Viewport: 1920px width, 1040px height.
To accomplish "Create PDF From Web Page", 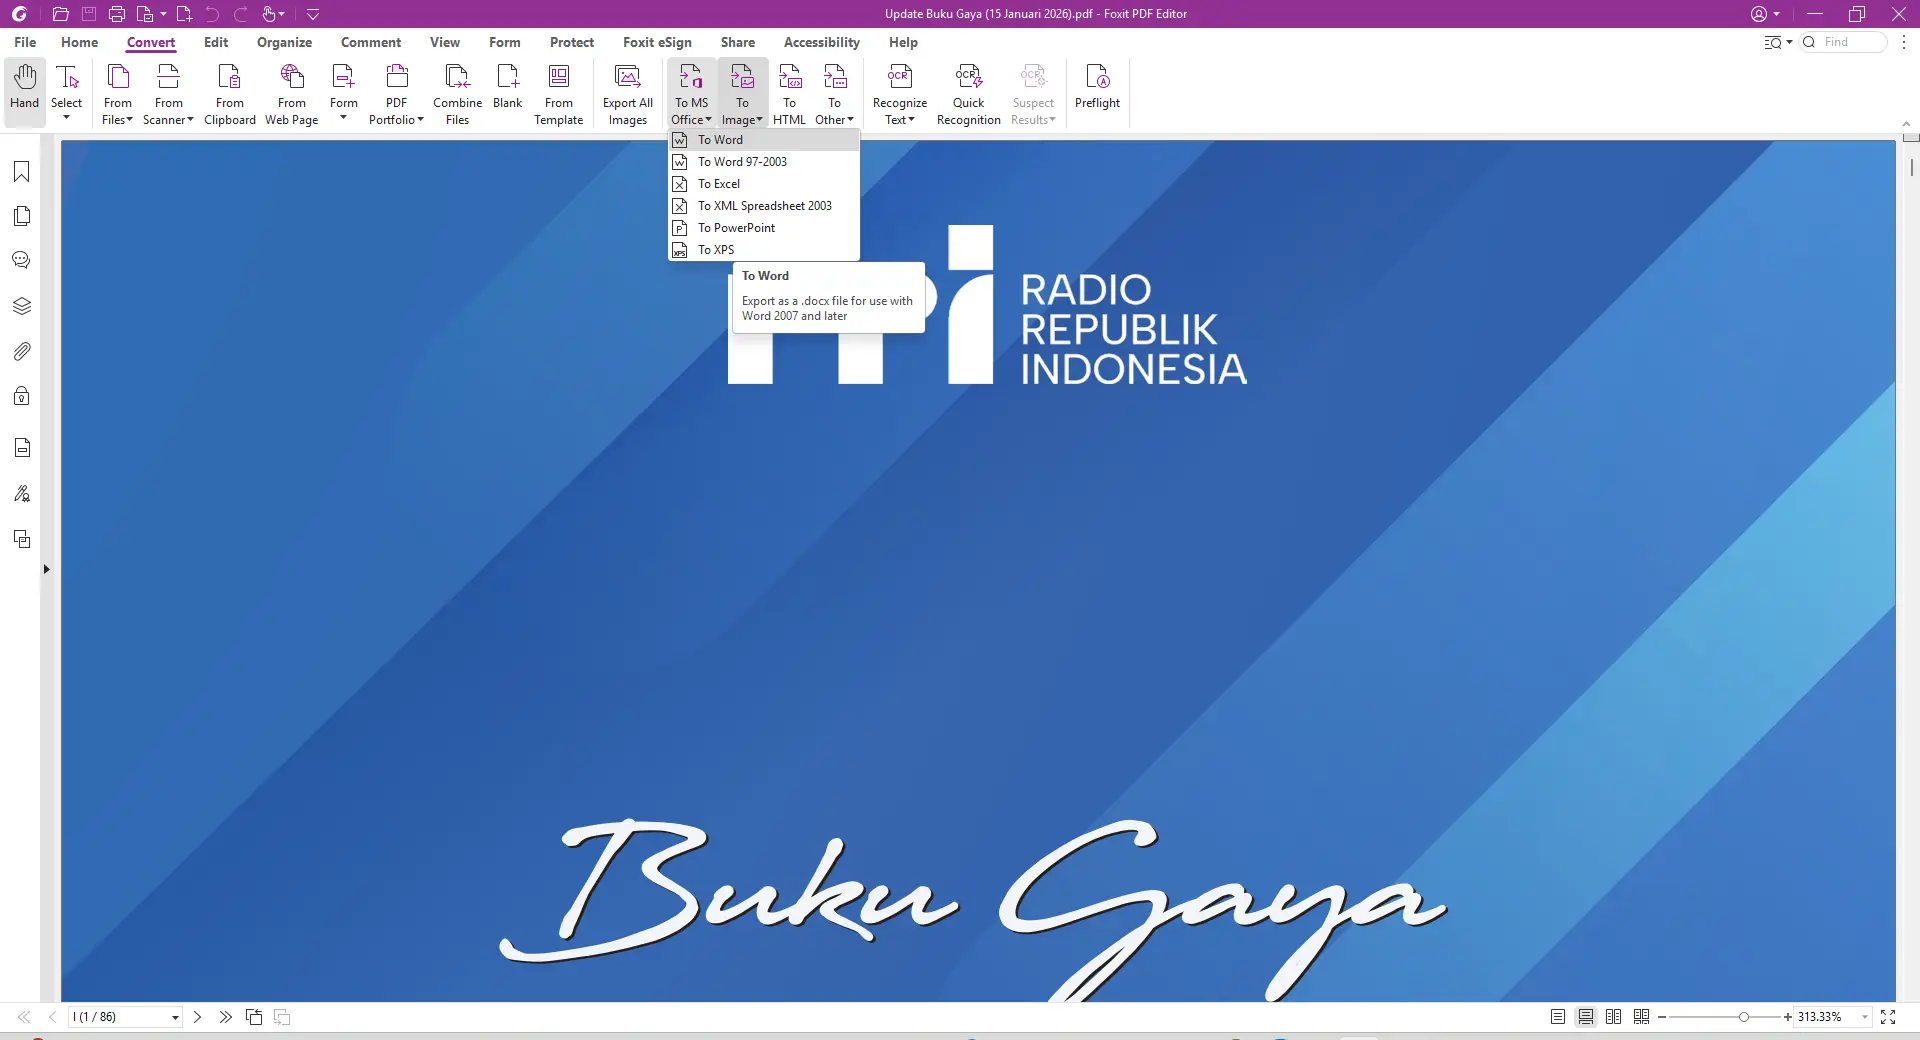I will [x=292, y=93].
